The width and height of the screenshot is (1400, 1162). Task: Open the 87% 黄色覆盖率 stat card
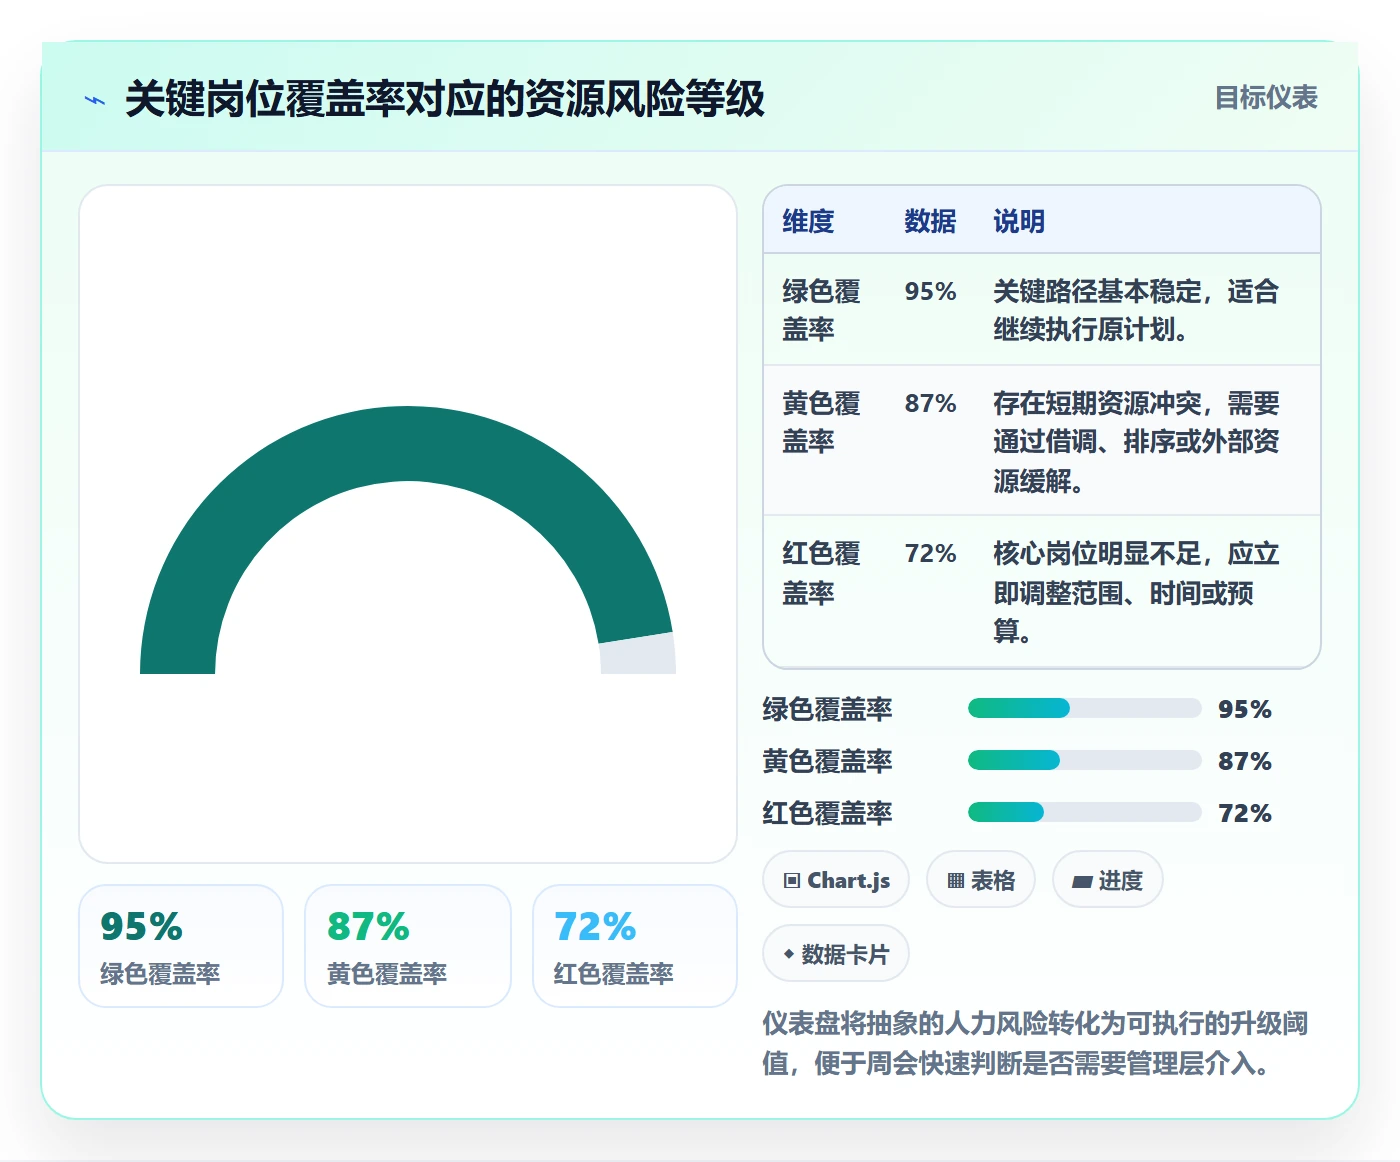[x=408, y=946]
